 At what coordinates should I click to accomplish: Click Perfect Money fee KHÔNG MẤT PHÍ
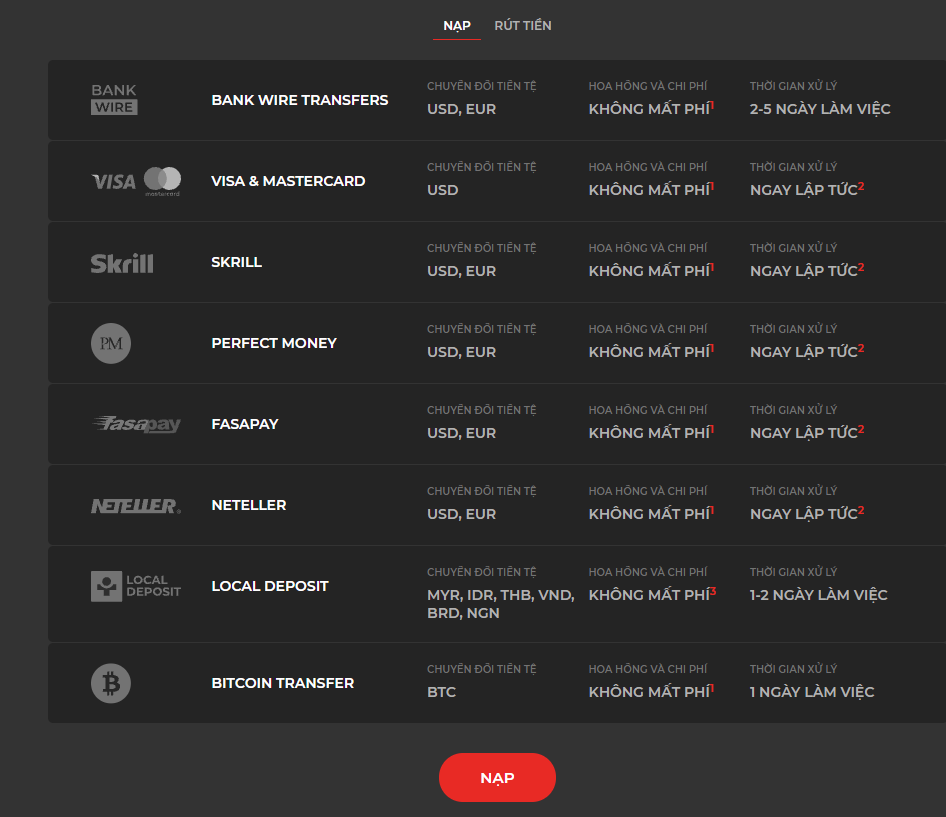[652, 351]
